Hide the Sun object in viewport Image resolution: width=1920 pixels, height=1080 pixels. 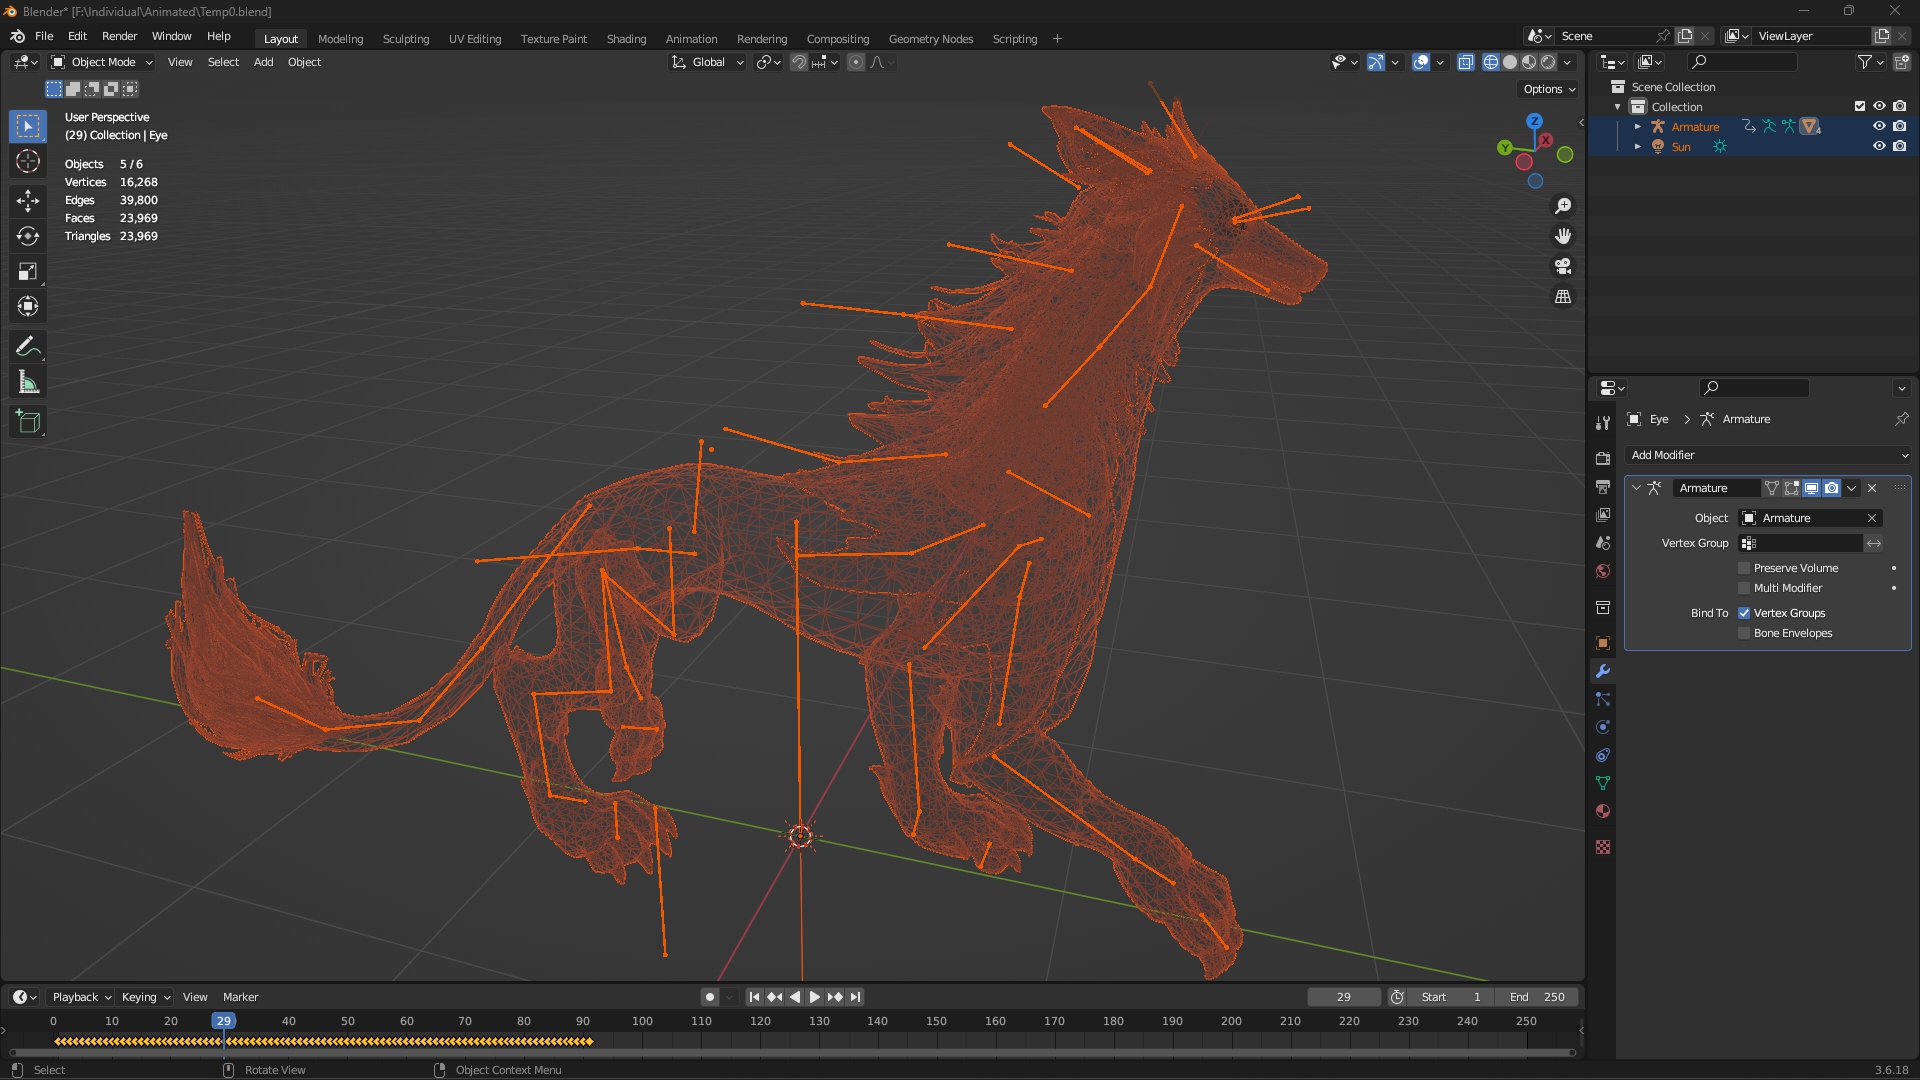(1879, 146)
